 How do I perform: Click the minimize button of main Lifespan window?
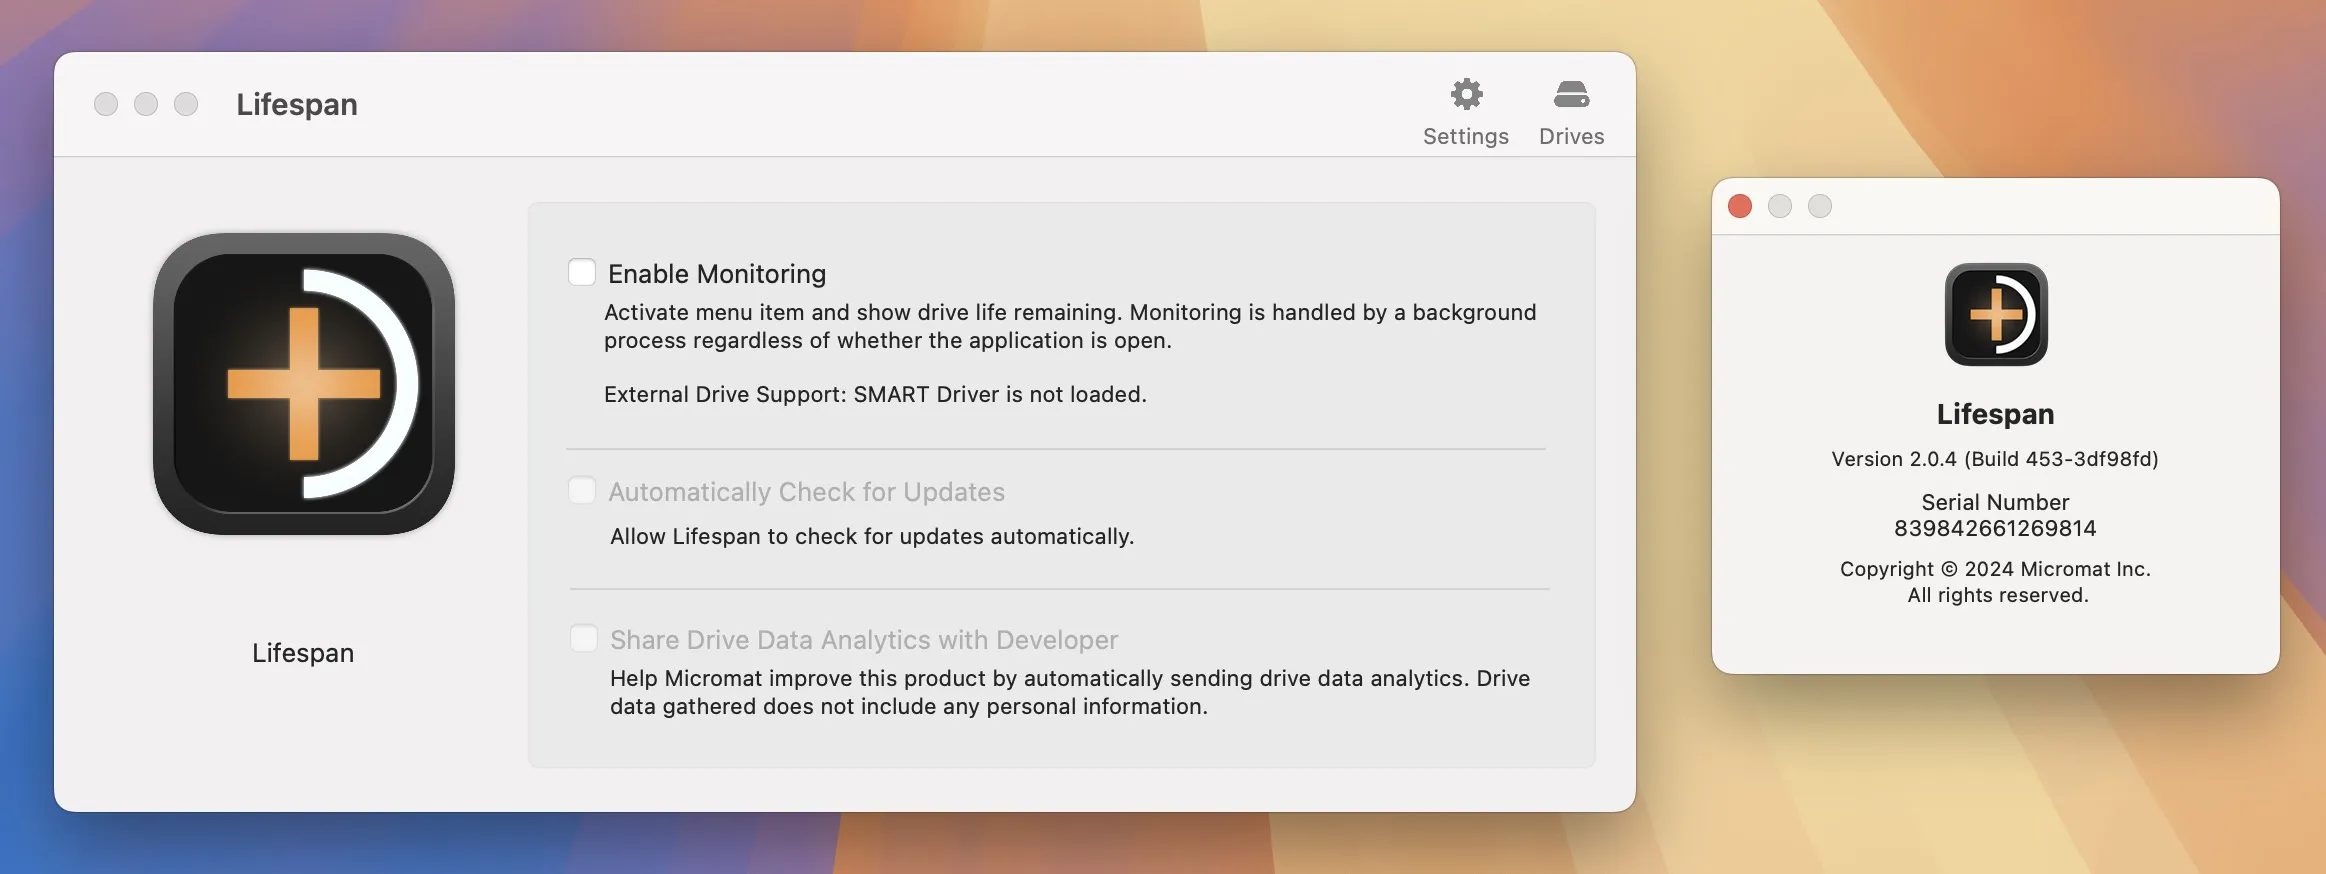click(x=146, y=104)
